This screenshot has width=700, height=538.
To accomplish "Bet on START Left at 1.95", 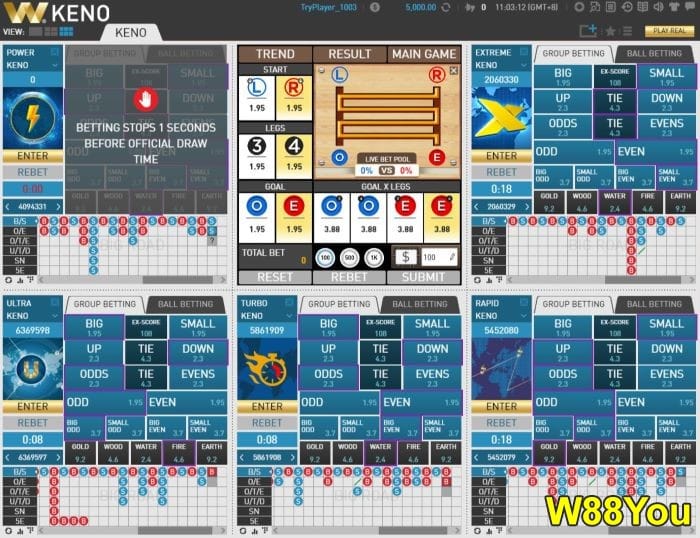I will click(257, 98).
